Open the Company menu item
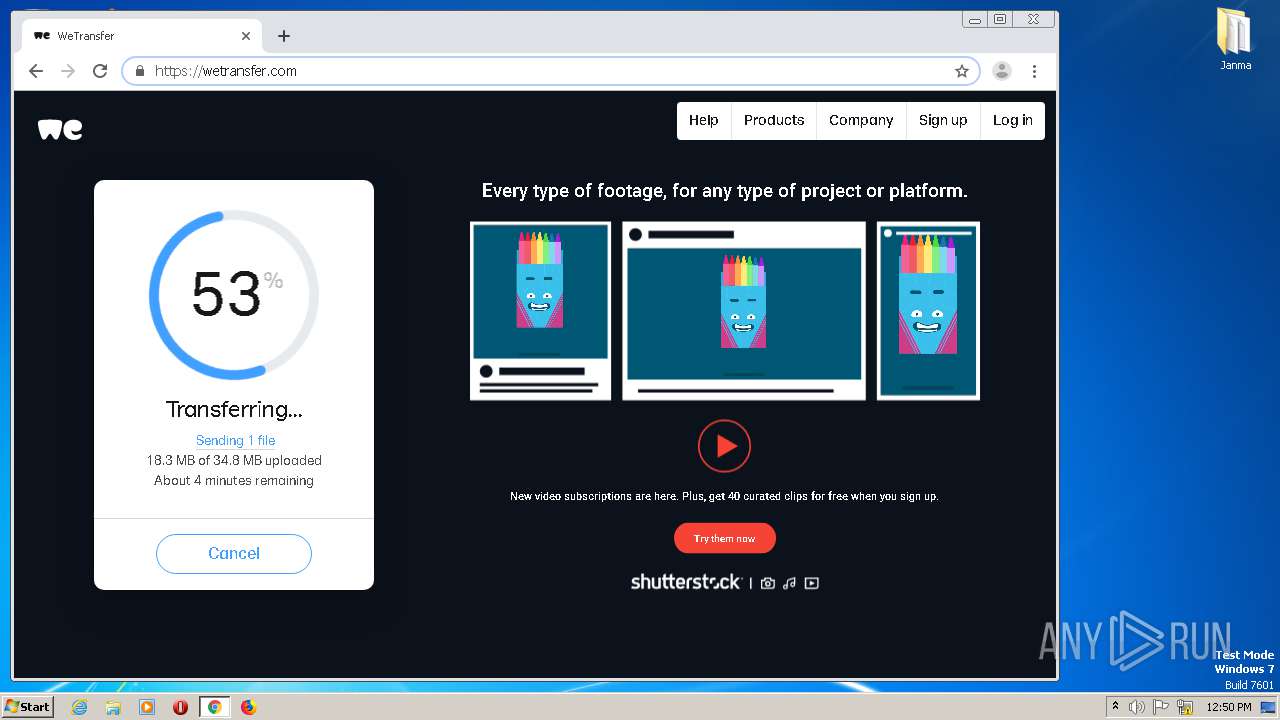1280x720 pixels. 861,120
